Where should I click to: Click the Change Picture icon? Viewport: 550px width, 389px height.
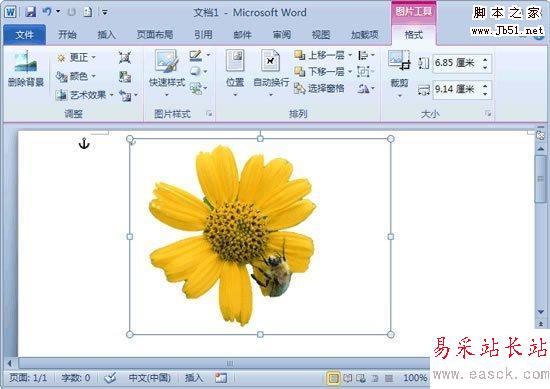(125, 76)
